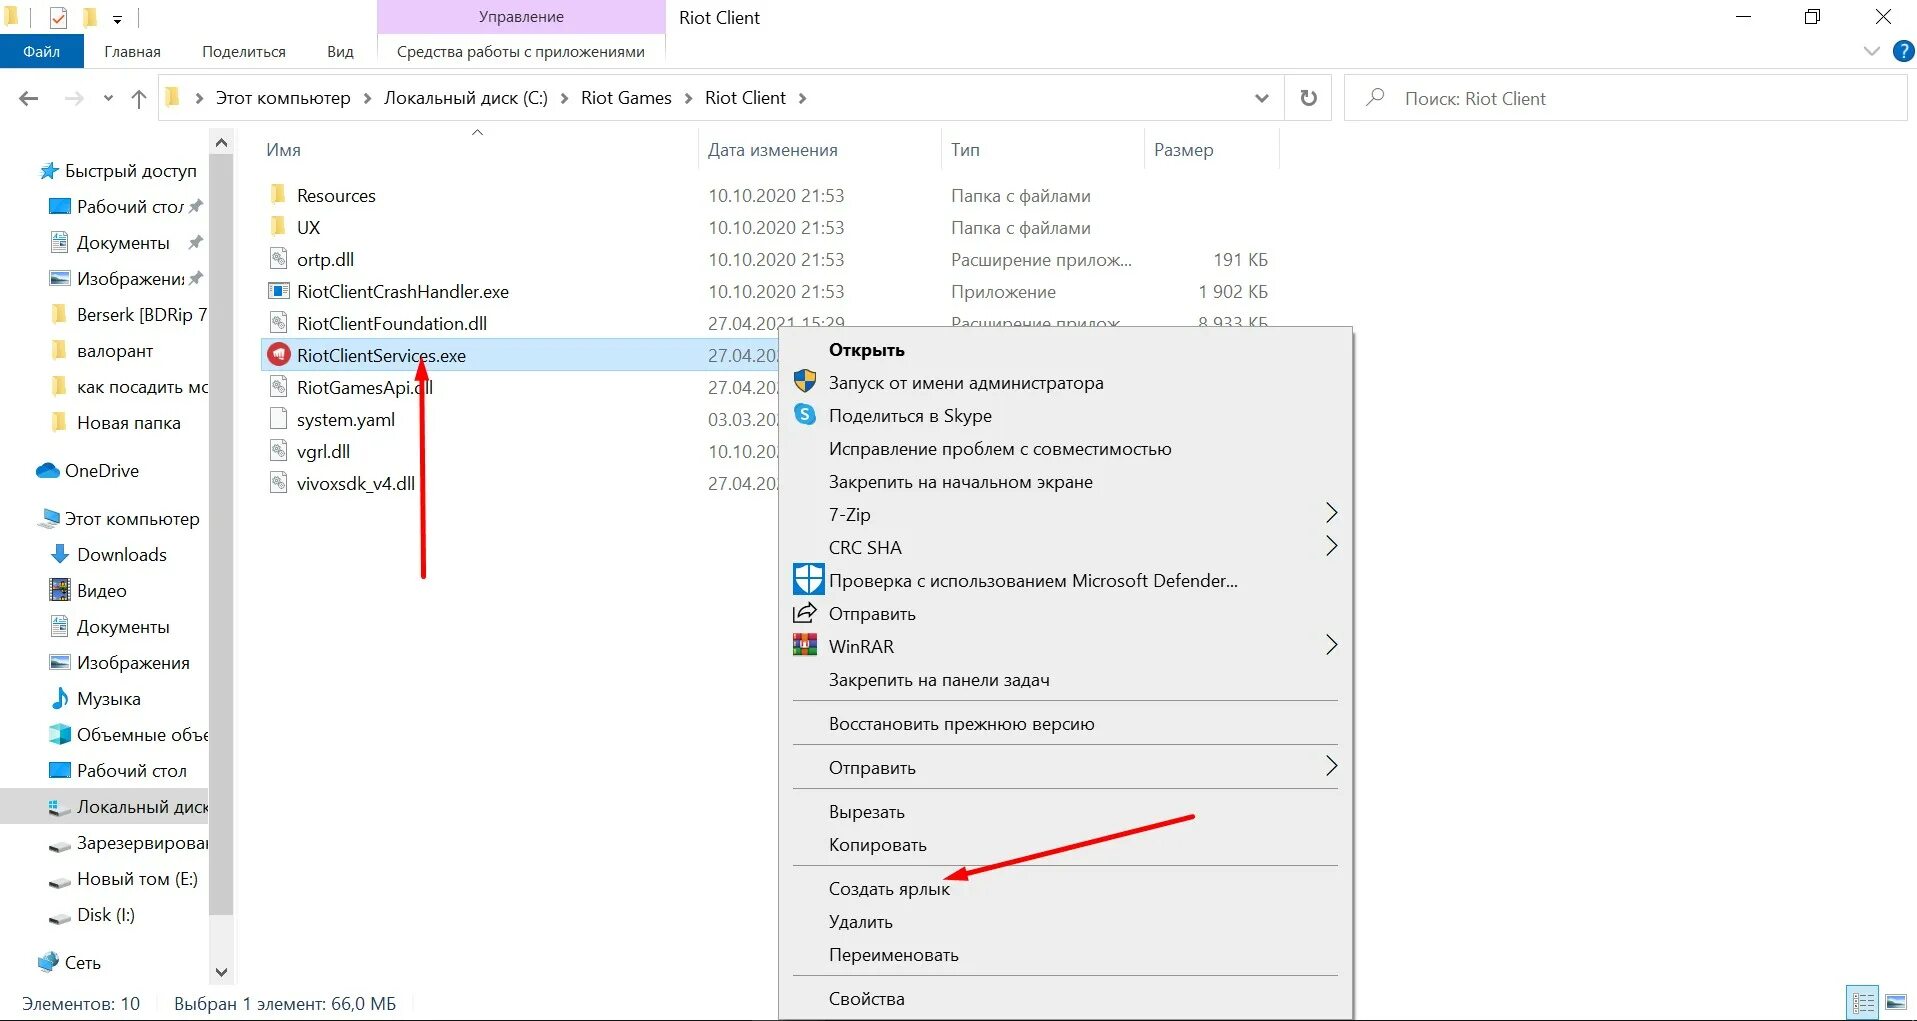Click the WinRAR books icon
1917x1021 pixels.
(x=805, y=645)
